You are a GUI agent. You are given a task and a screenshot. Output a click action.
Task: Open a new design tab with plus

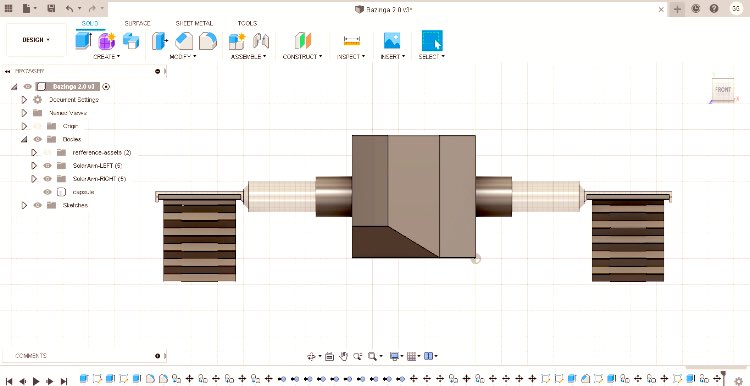(677, 9)
